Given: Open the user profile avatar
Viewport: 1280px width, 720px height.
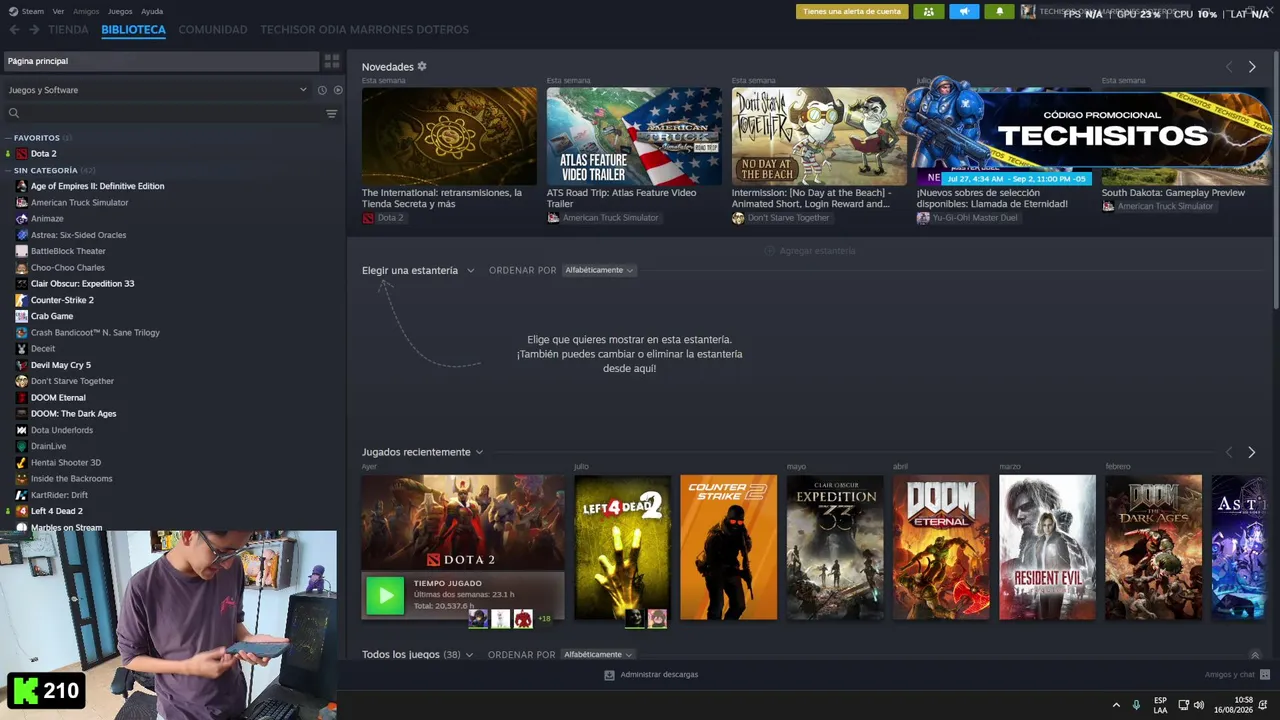Looking at the screenshot, I should point(1028,12).
